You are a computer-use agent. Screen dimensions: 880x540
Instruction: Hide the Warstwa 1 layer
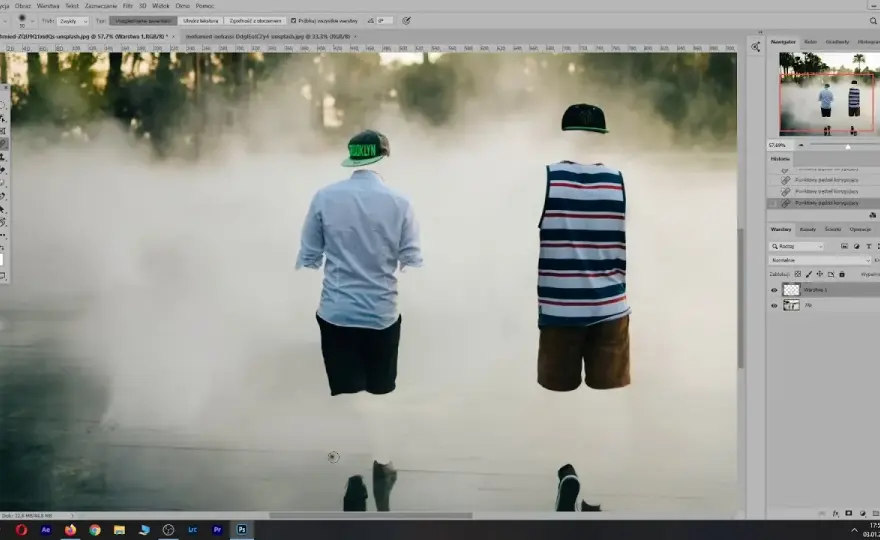(774, 290)
